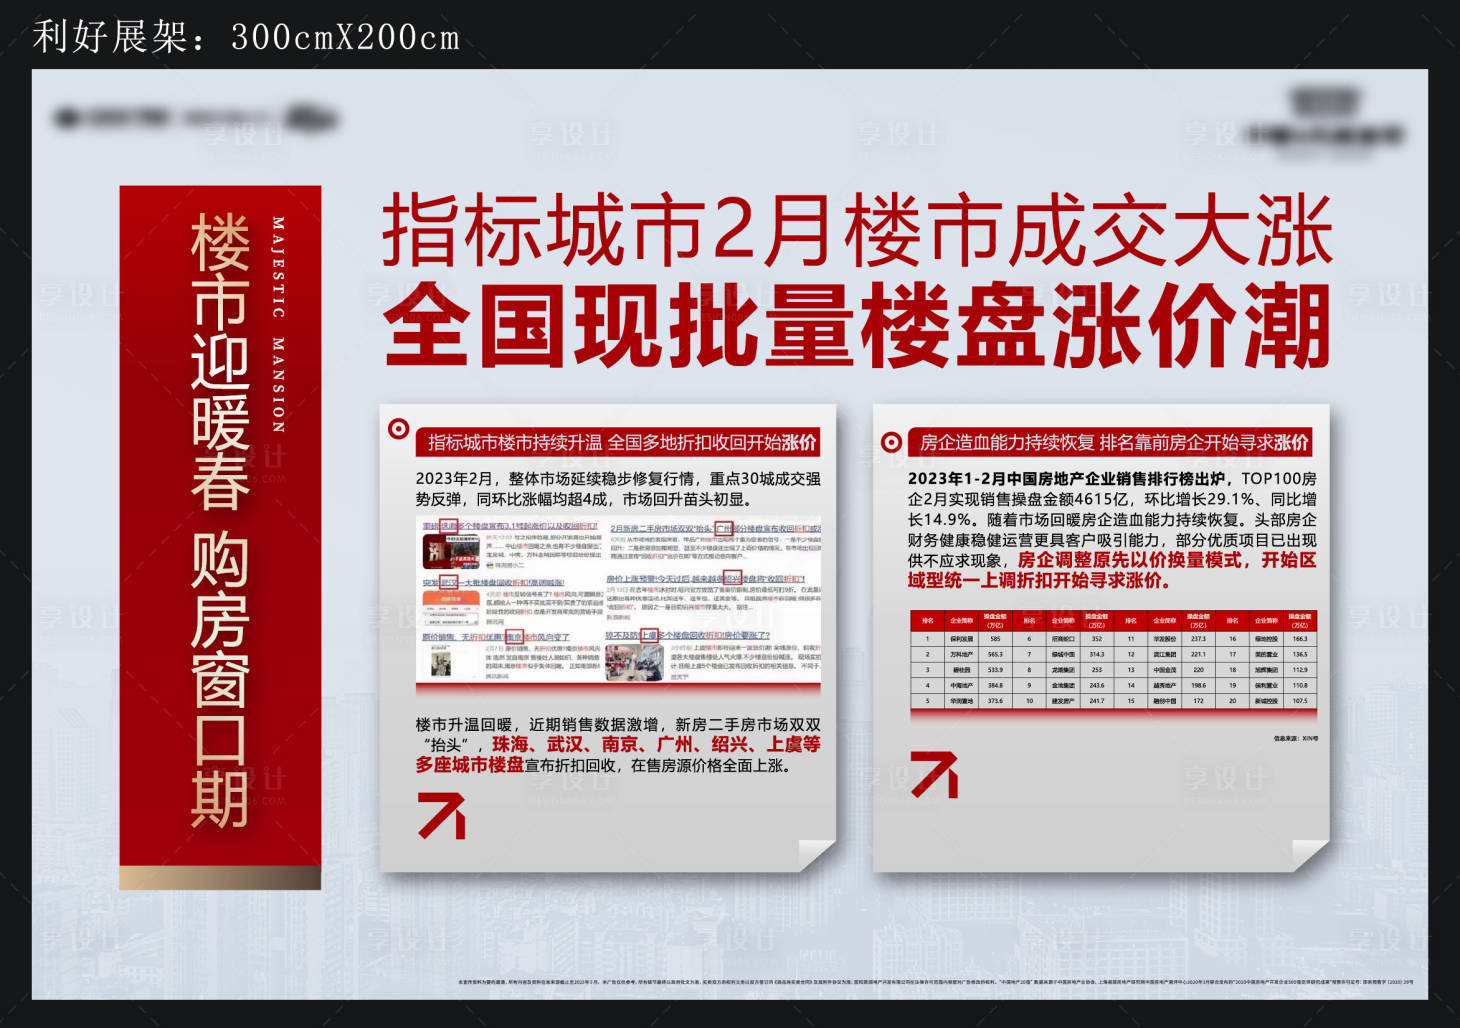This screenshot has width=1460, height=1028.
Task: Click the table cell showing 314.3
Action: pos(1097,654)
